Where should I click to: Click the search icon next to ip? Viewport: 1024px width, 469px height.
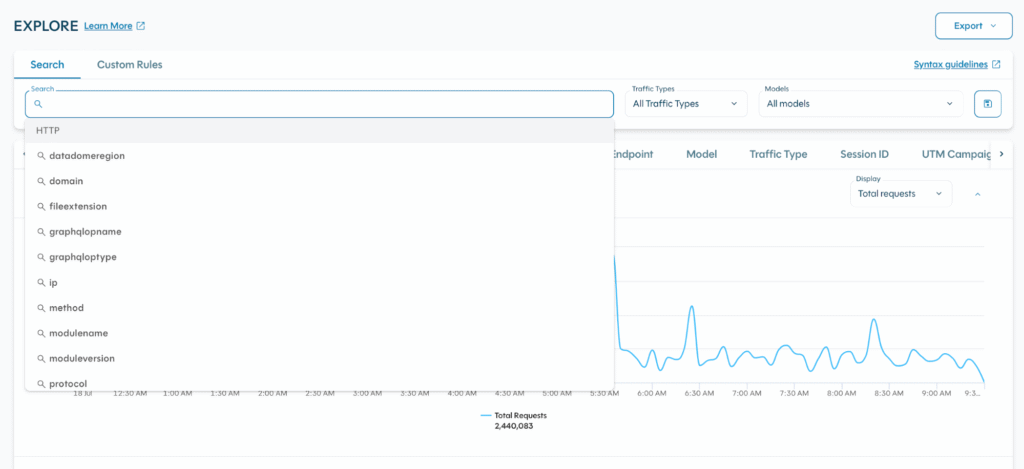click(x=40, y=283)
